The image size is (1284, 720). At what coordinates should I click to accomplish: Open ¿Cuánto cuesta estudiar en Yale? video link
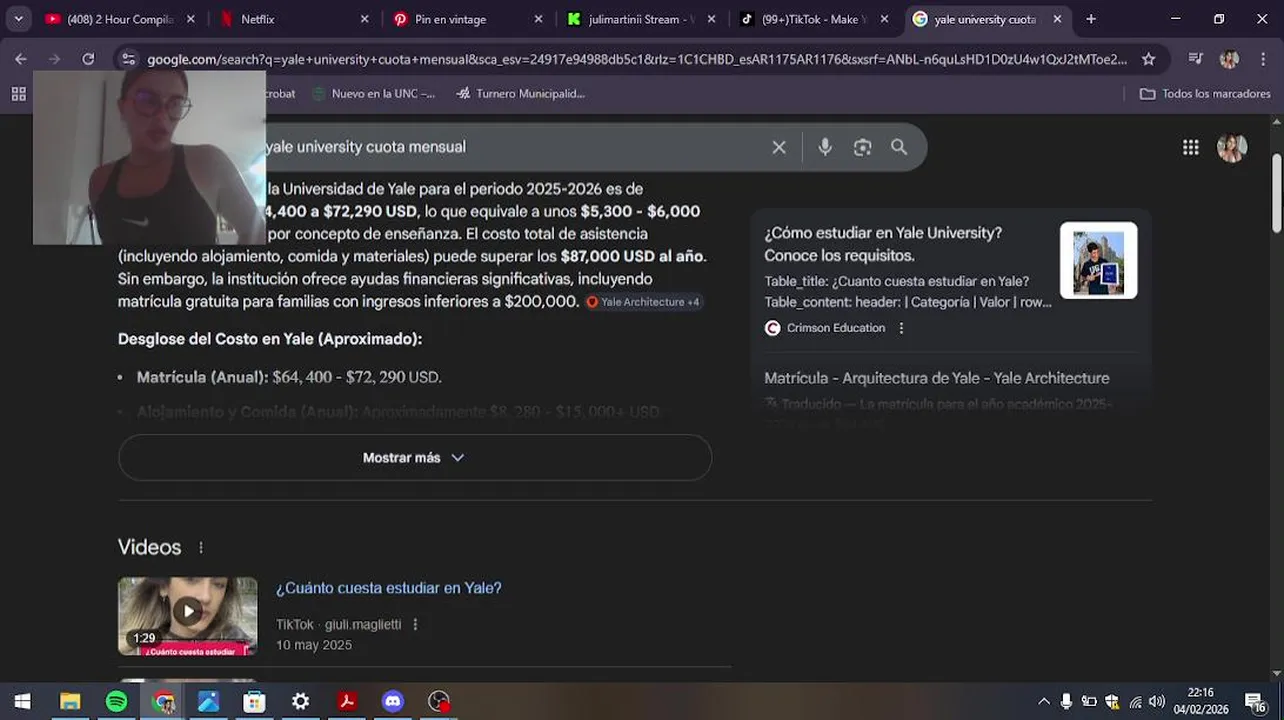[388, 588]
